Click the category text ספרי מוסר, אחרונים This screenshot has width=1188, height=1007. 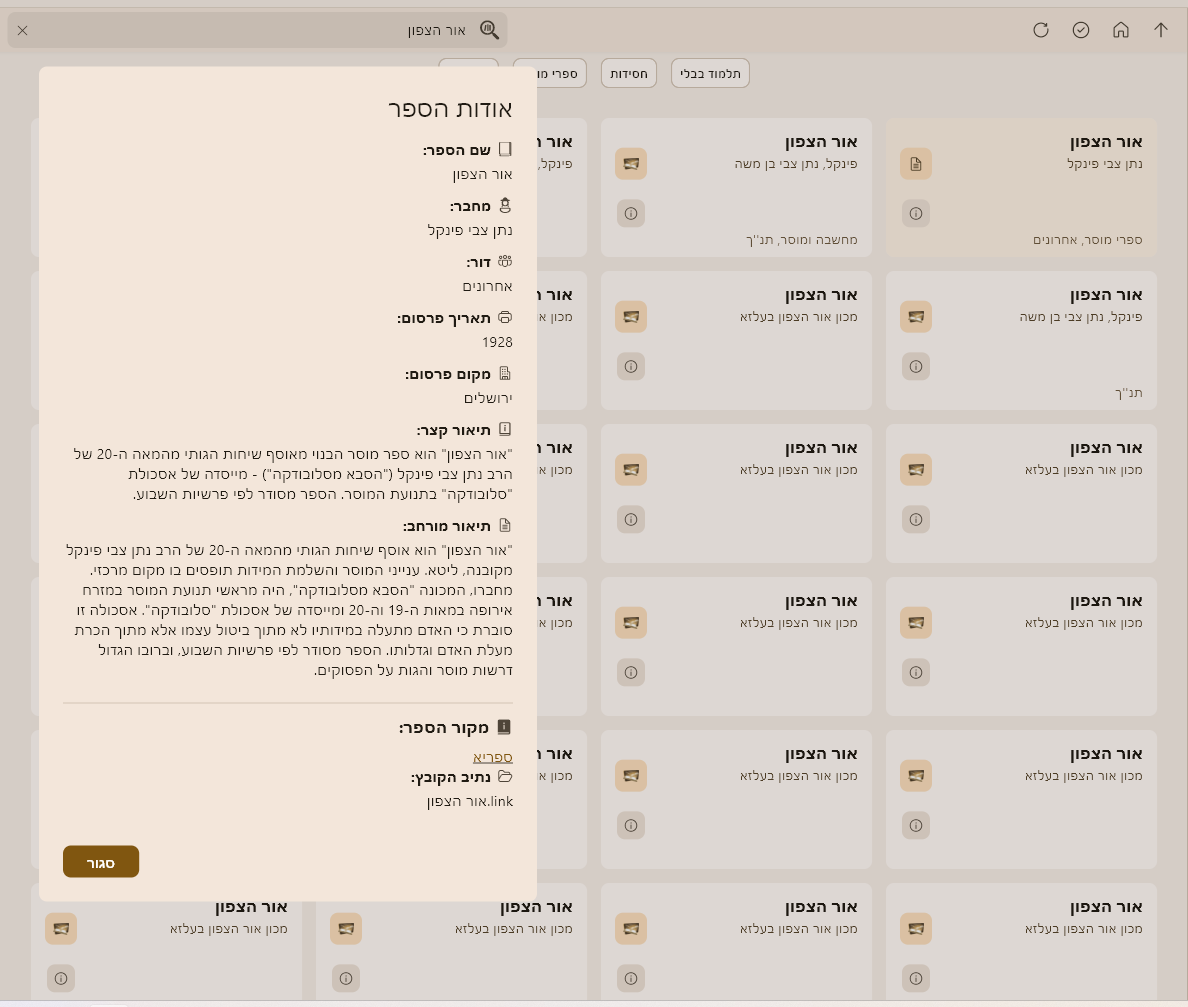click(1087, 240)
